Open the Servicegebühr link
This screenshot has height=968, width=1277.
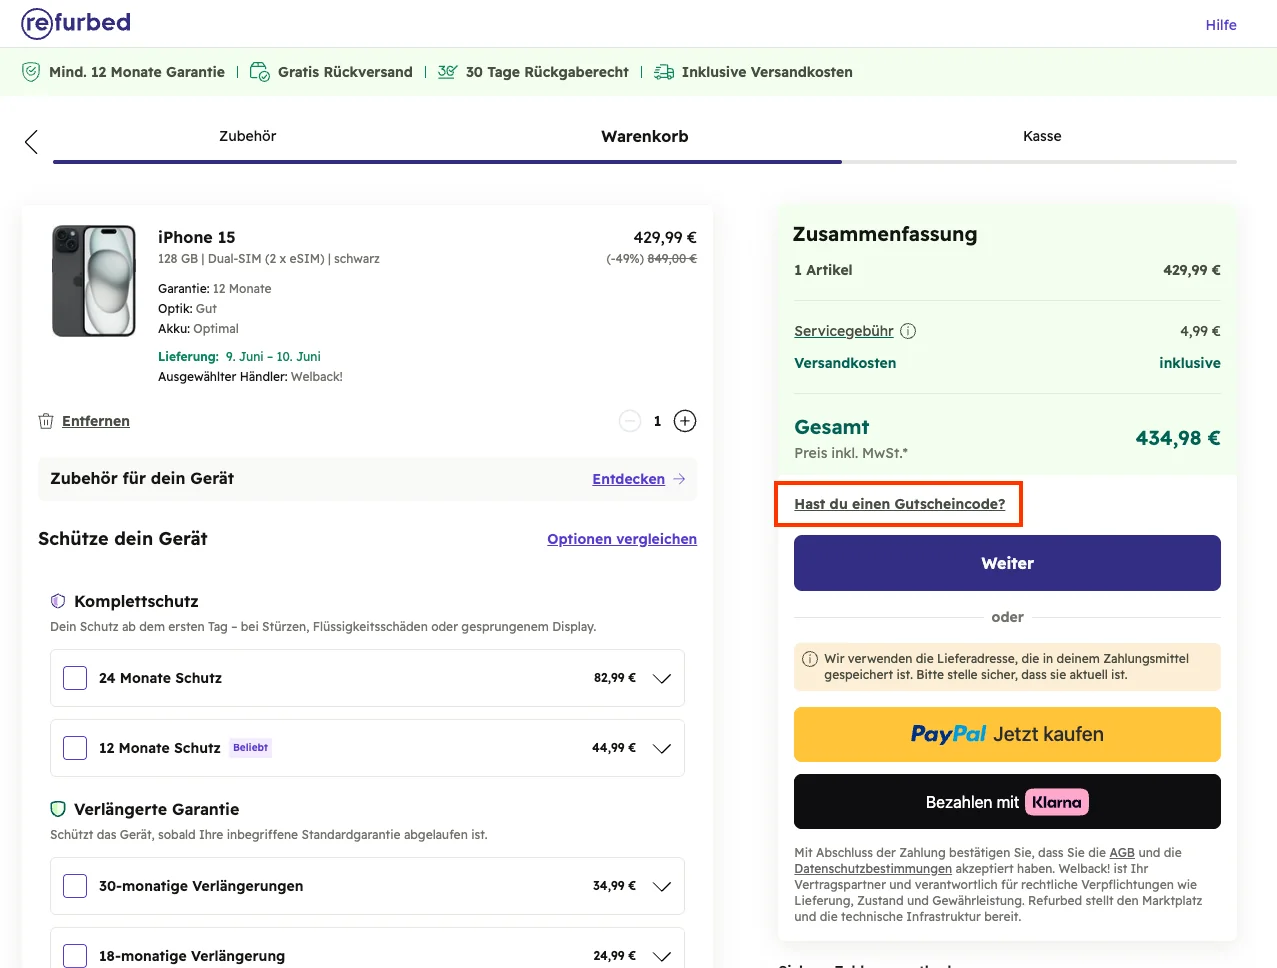(844, 331)
